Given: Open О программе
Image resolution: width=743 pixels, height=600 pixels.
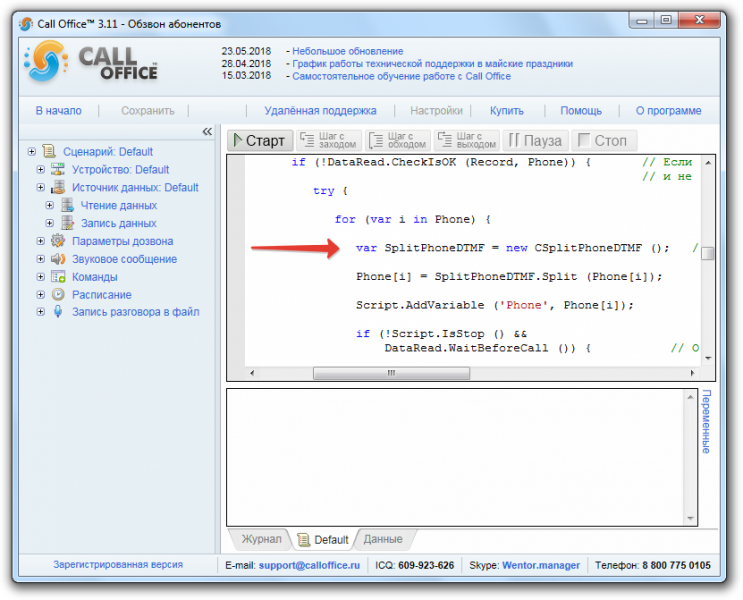Looking at the screenshot, I should [x=668, y=110].
